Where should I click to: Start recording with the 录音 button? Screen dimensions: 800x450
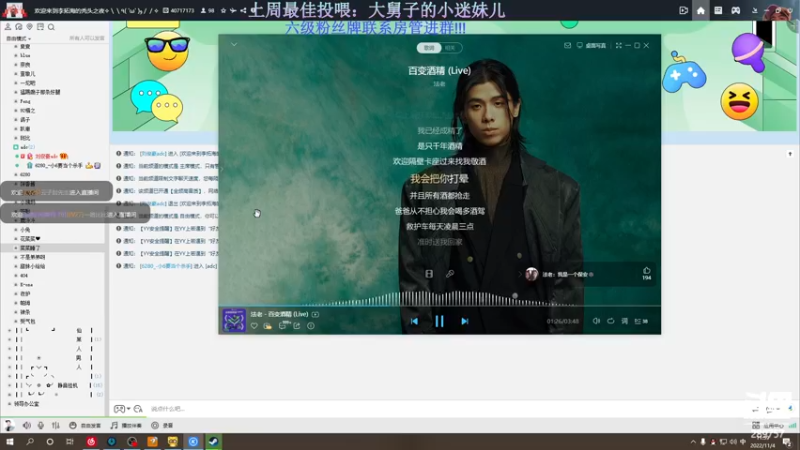163,425
